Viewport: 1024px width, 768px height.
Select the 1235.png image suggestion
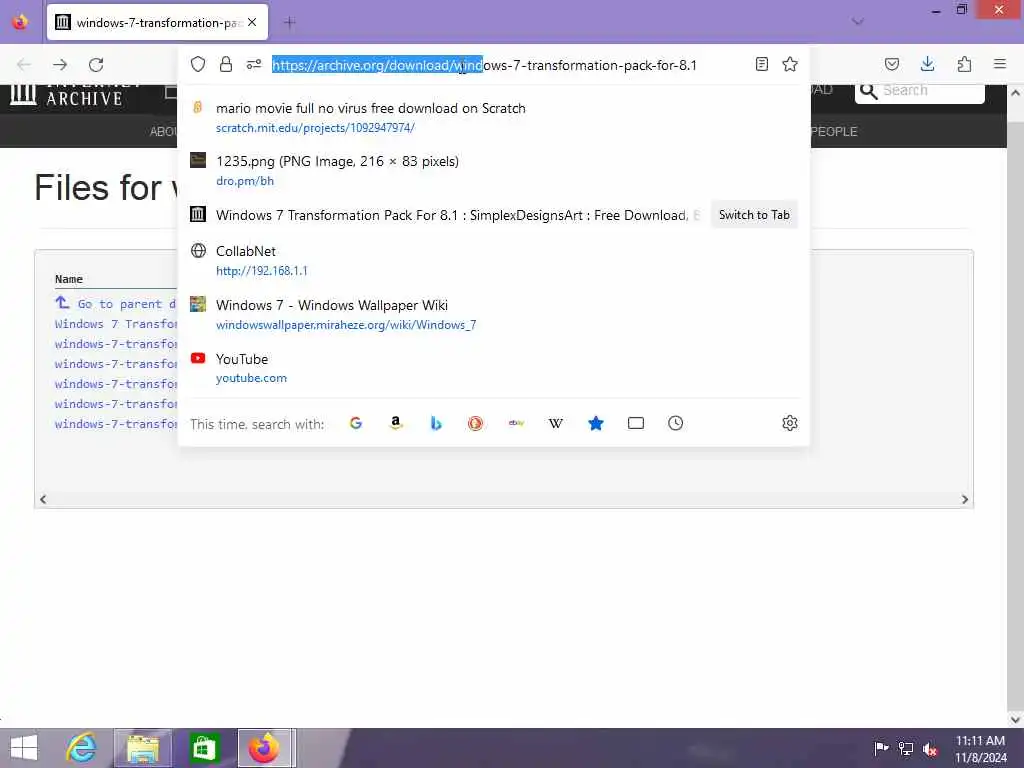(x=493, y=170)
